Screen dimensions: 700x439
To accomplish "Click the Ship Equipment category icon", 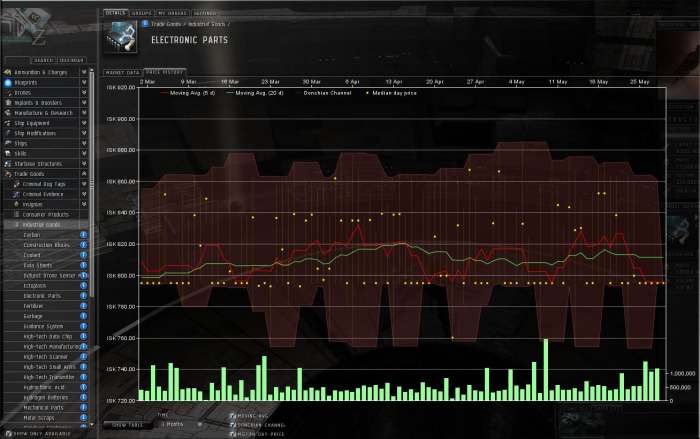I will click(x=8, y=123).
